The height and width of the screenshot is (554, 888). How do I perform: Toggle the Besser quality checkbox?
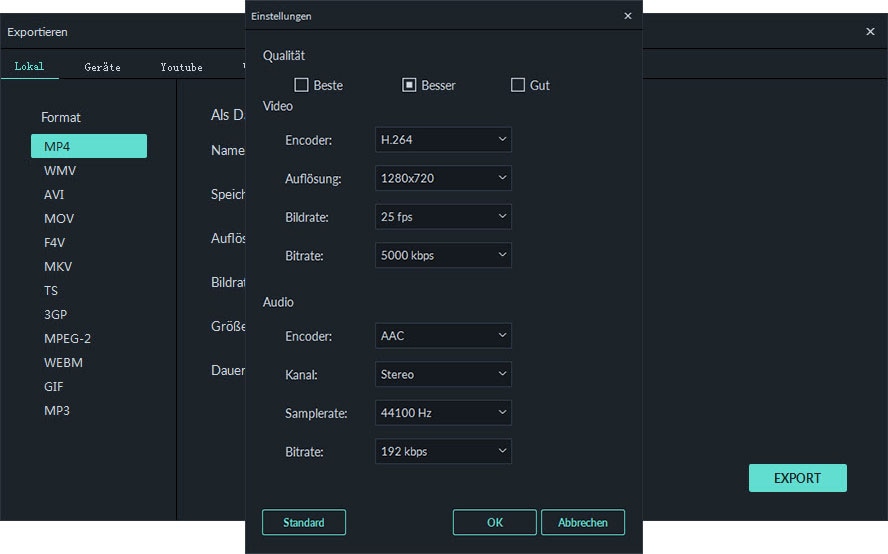tap(409, 85)
